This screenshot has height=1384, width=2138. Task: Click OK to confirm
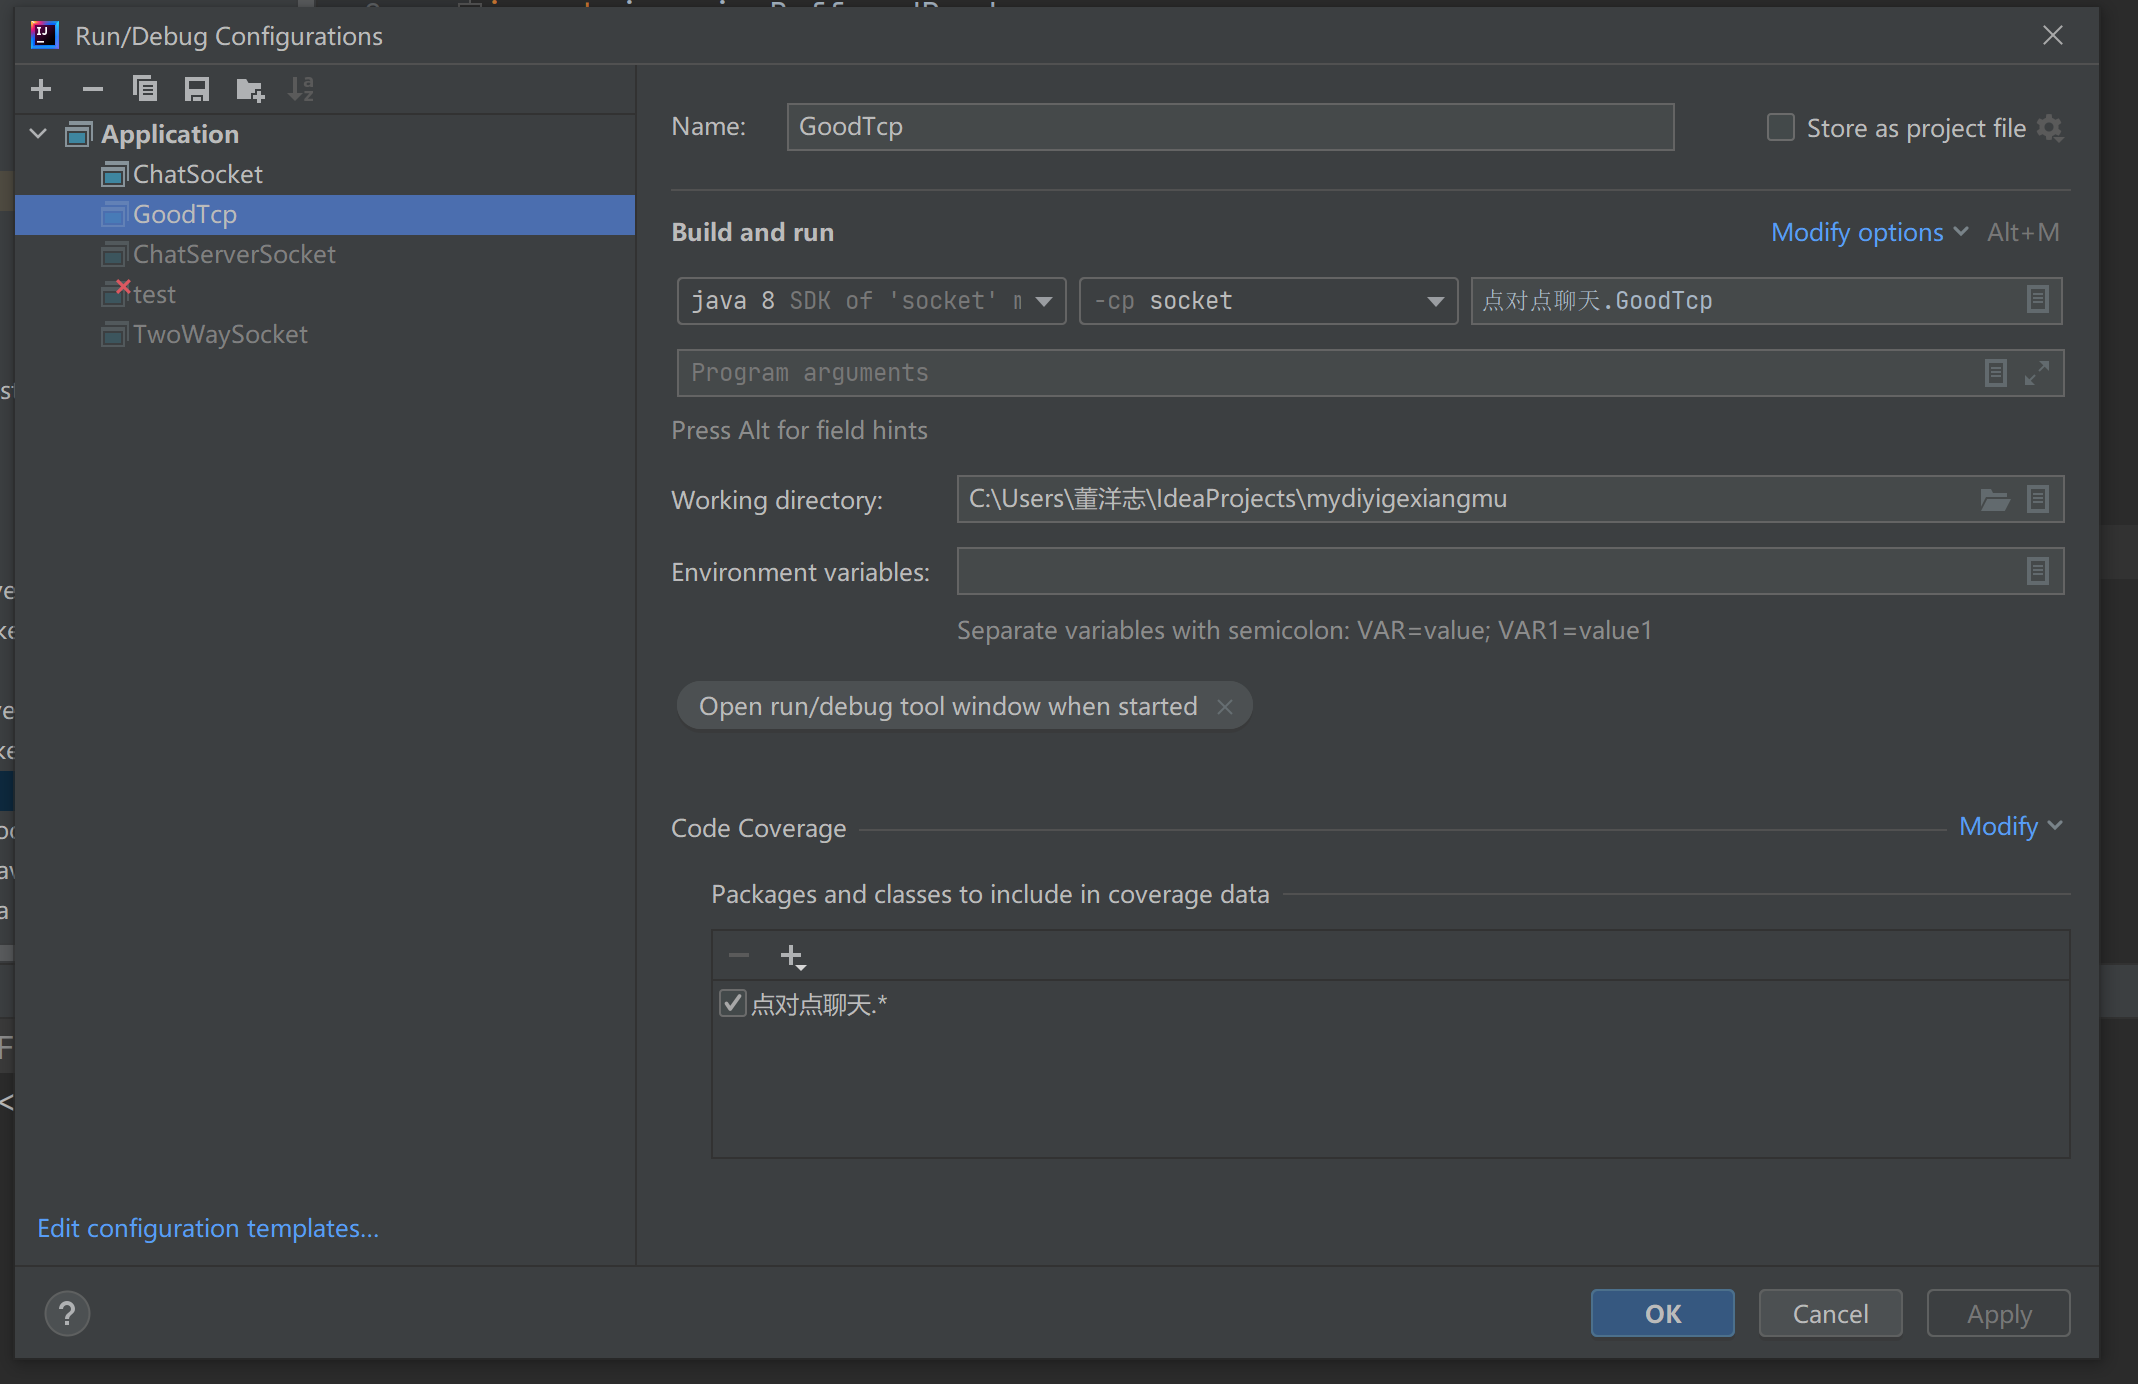pyautogui.click(x=1662, y=1313)
